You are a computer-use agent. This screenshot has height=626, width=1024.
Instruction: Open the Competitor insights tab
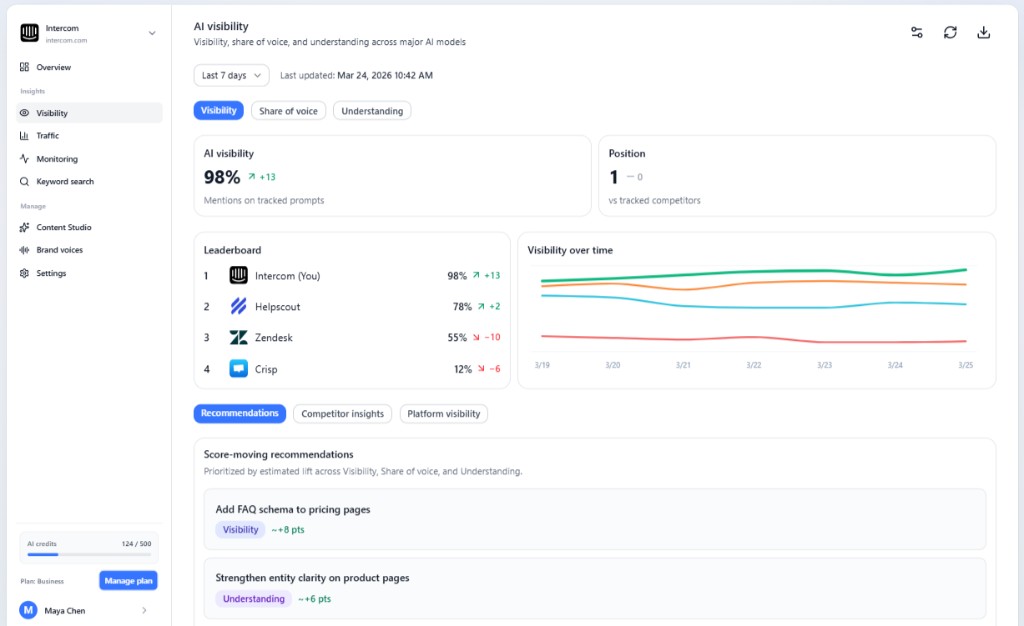coord(343,414)
